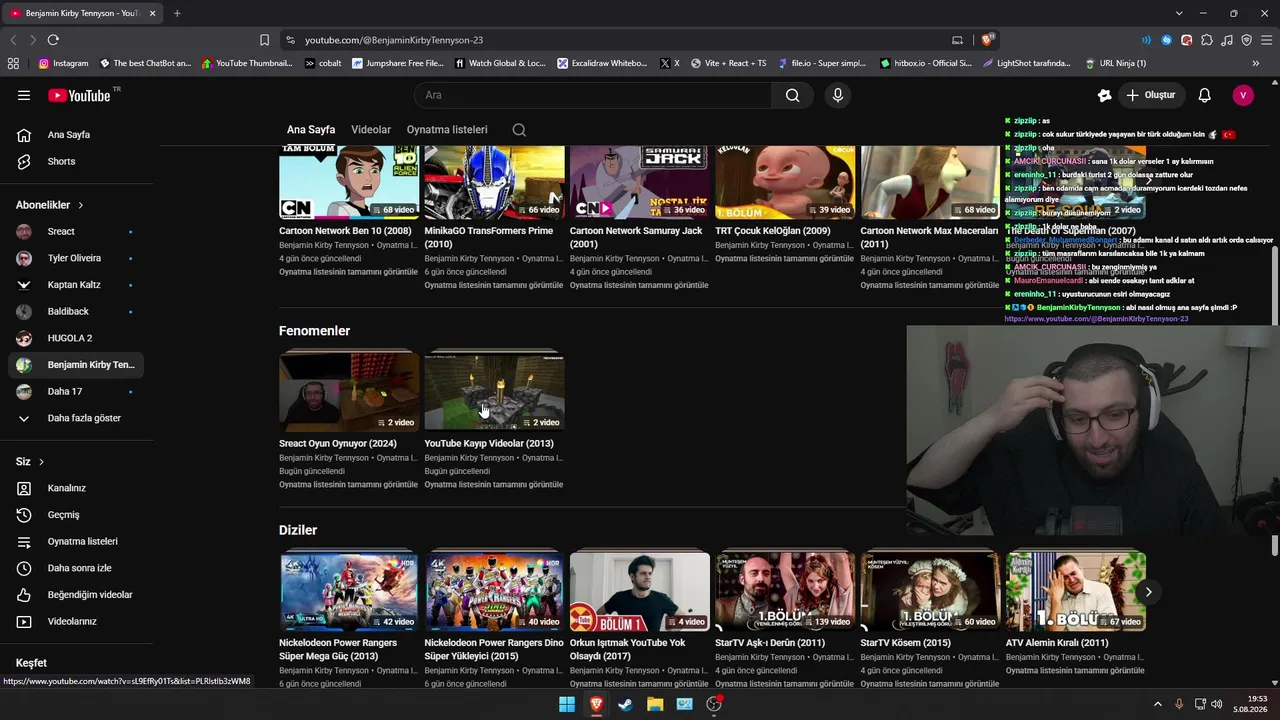This screenshot has width=1280, height=720.
Task: Show the next Diziler playlists
Action: tap(1148, 592)
